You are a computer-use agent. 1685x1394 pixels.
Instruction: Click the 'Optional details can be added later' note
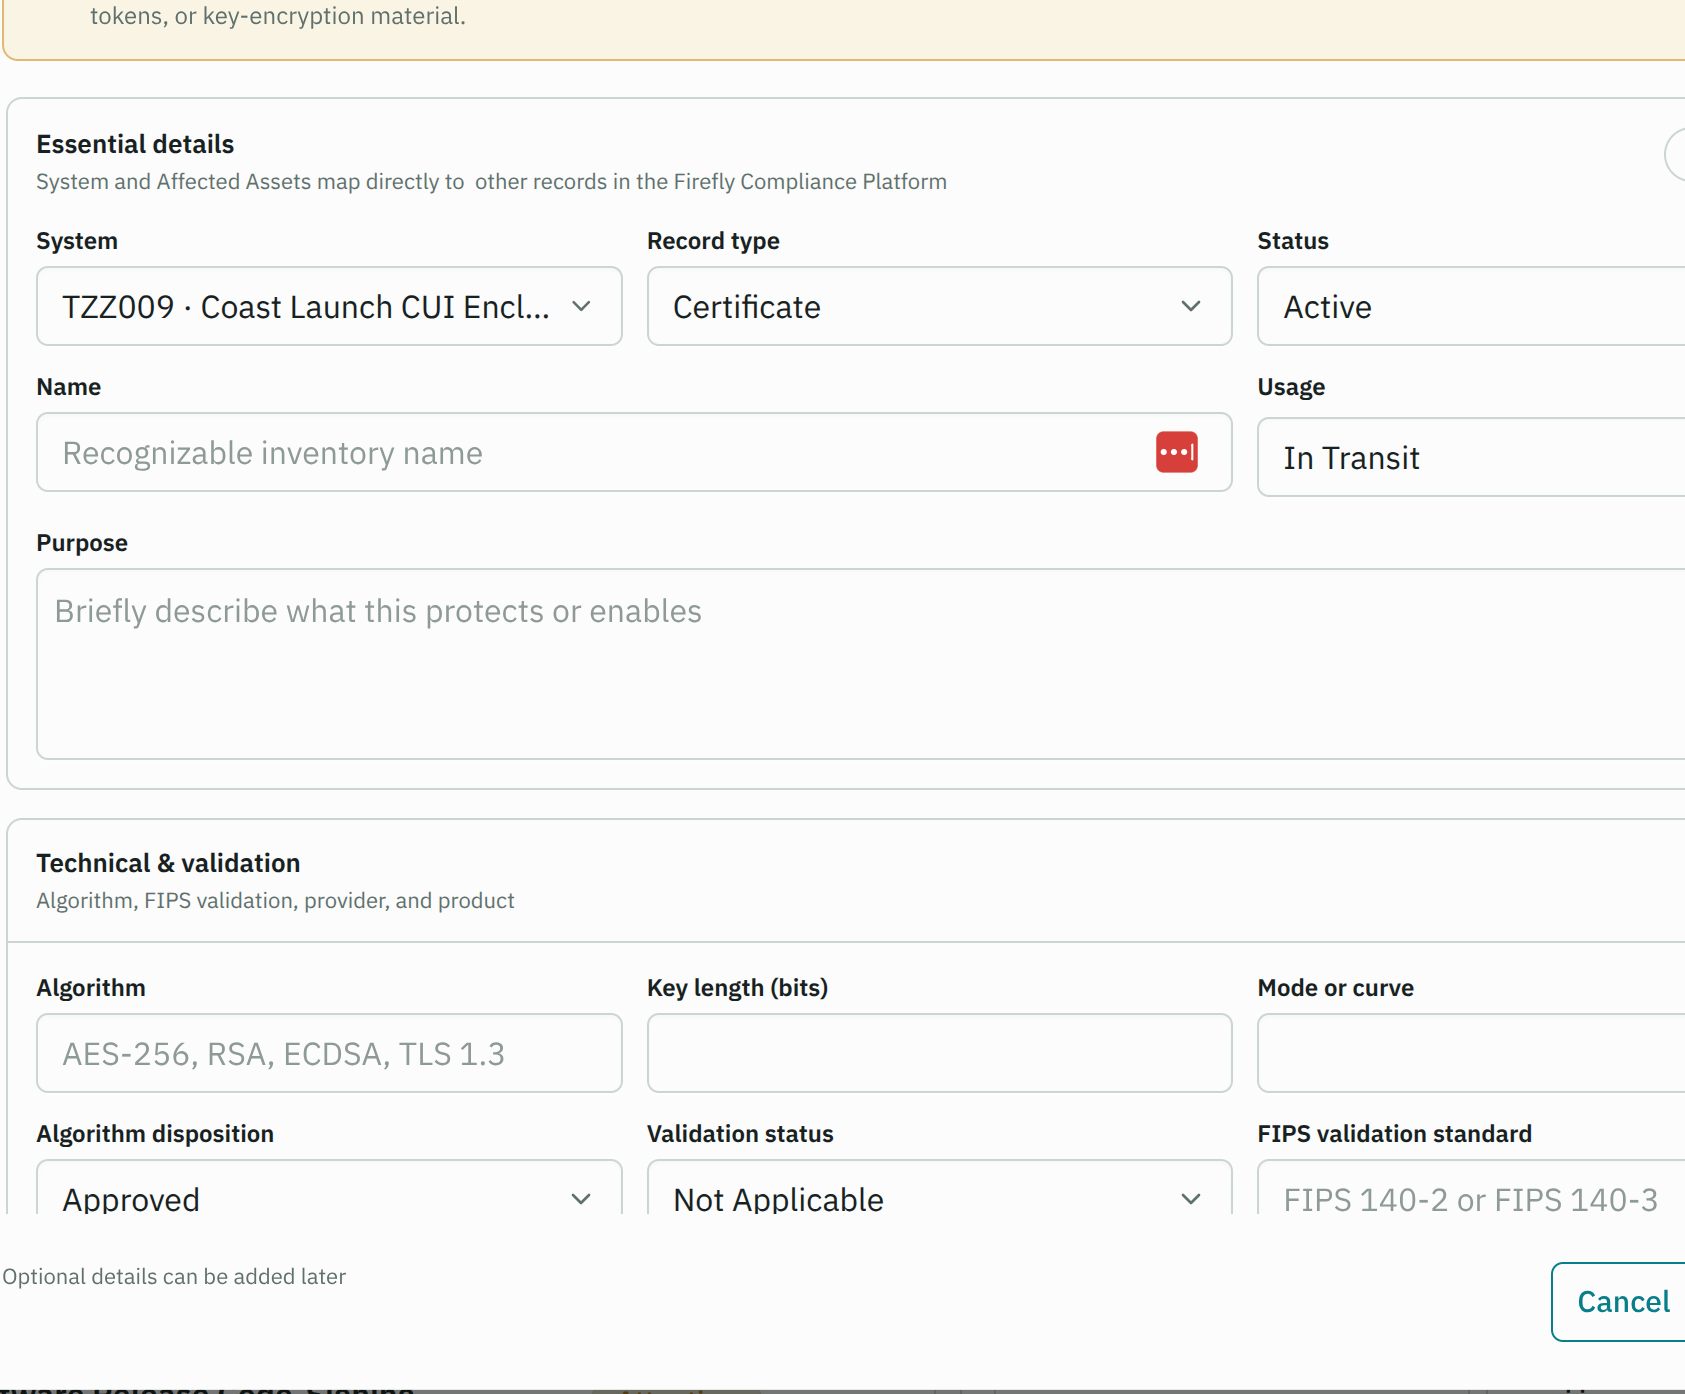(x=174, y=1277)
